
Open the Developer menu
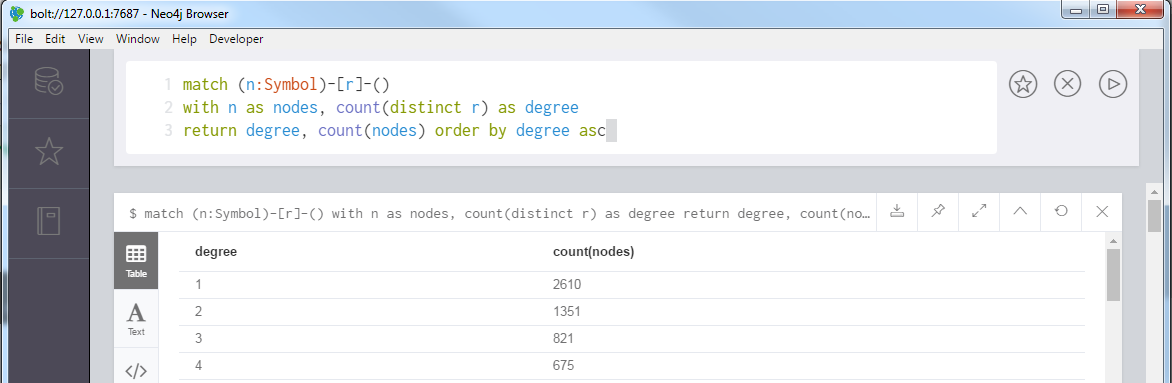point(236,39)
